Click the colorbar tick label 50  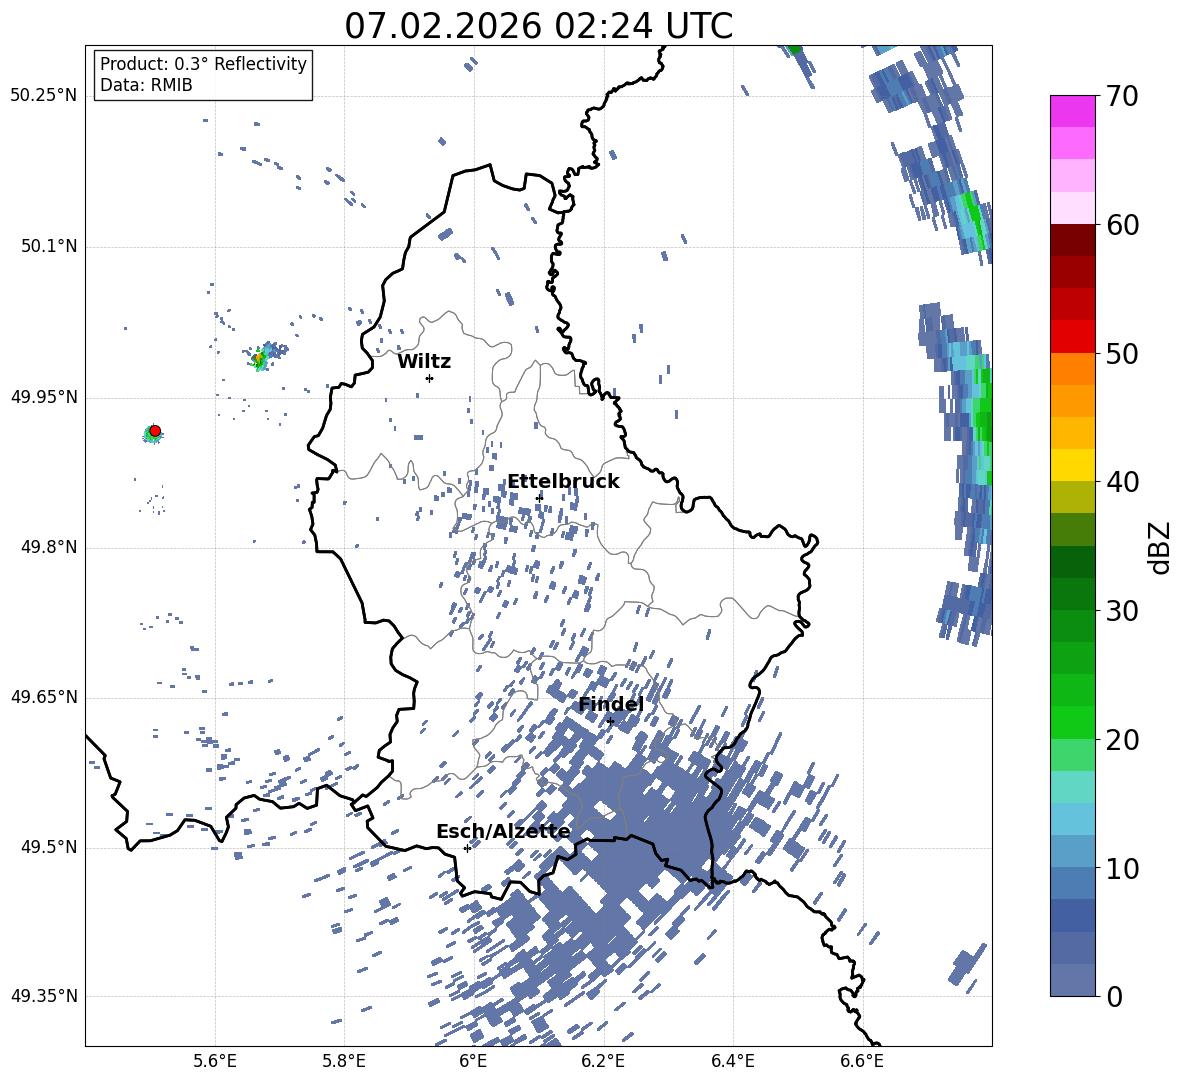1122,353
